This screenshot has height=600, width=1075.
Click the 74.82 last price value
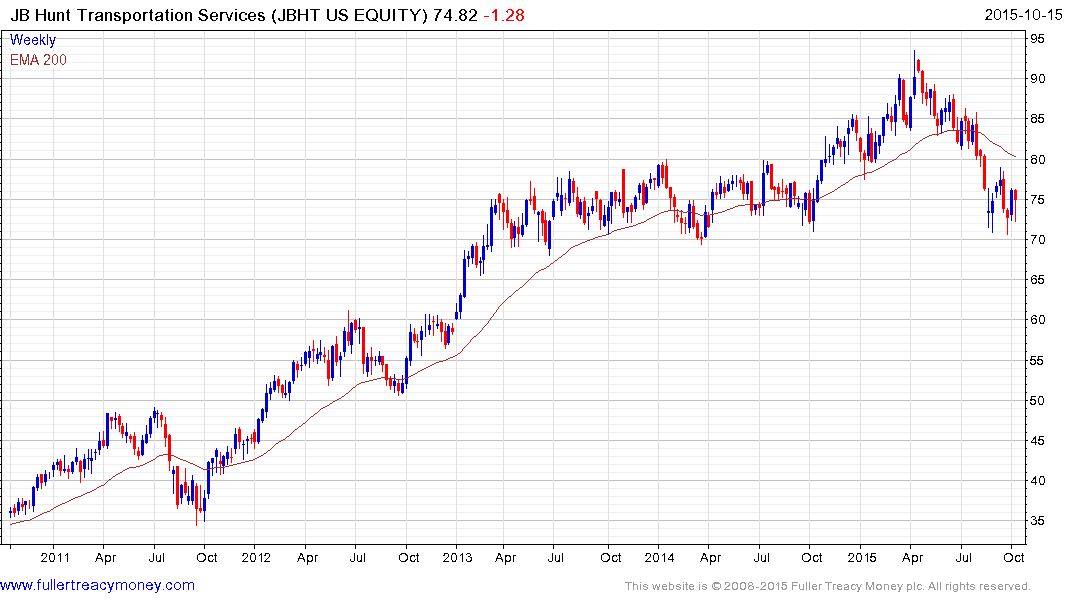(456, 15)
